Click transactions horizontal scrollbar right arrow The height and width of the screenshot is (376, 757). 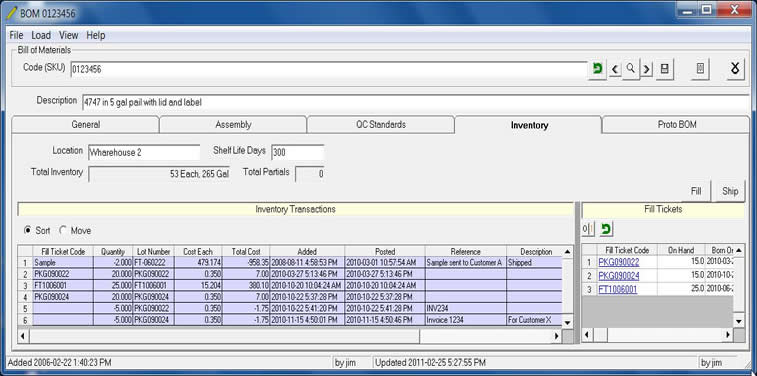[x=556, y=336]
